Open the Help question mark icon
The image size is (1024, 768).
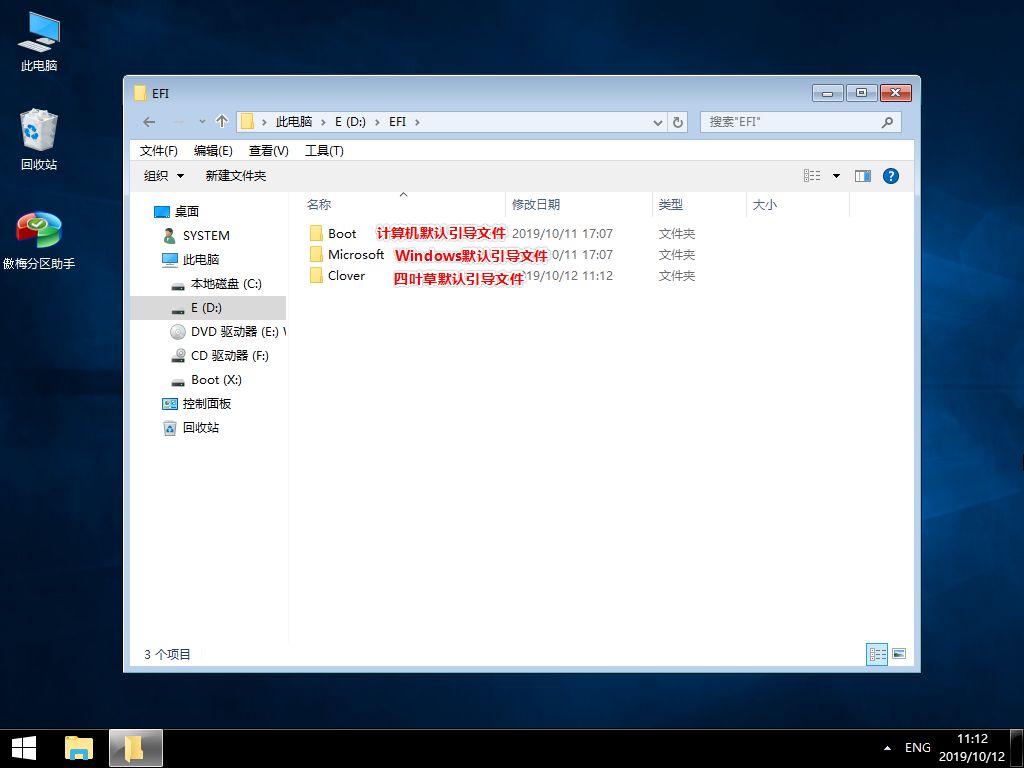(890, 176)
